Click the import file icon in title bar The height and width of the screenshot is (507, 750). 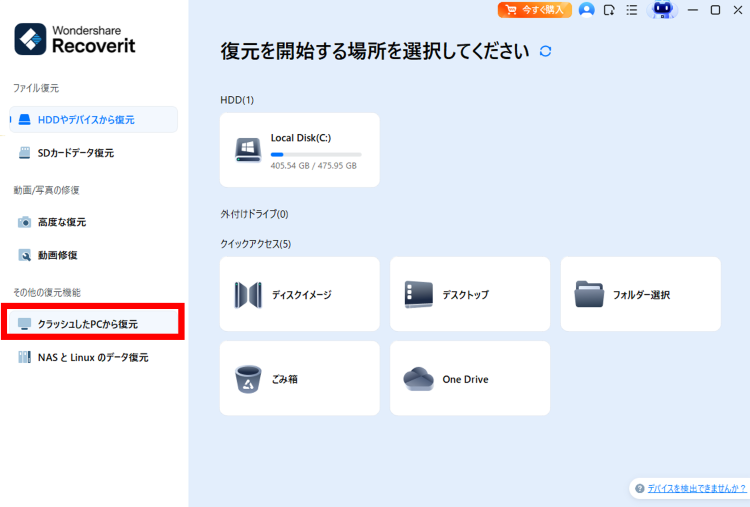(x=609, y=10)
